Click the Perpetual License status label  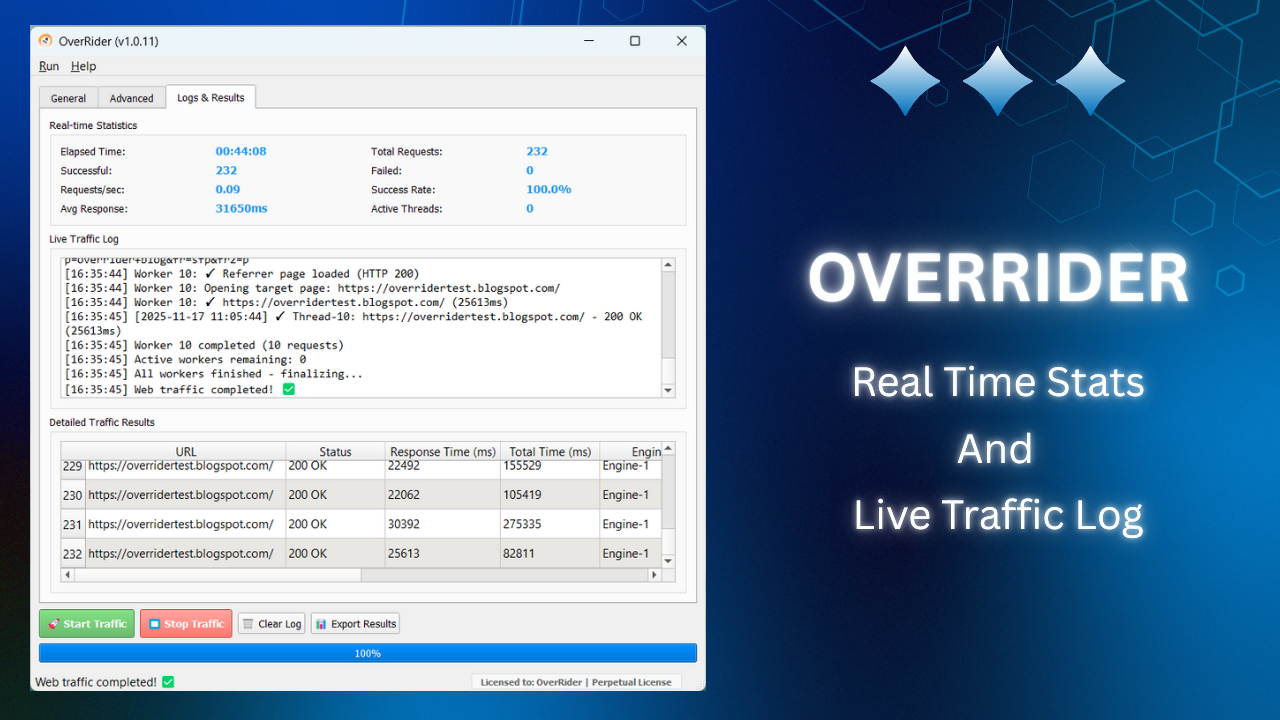pos(632,682)
